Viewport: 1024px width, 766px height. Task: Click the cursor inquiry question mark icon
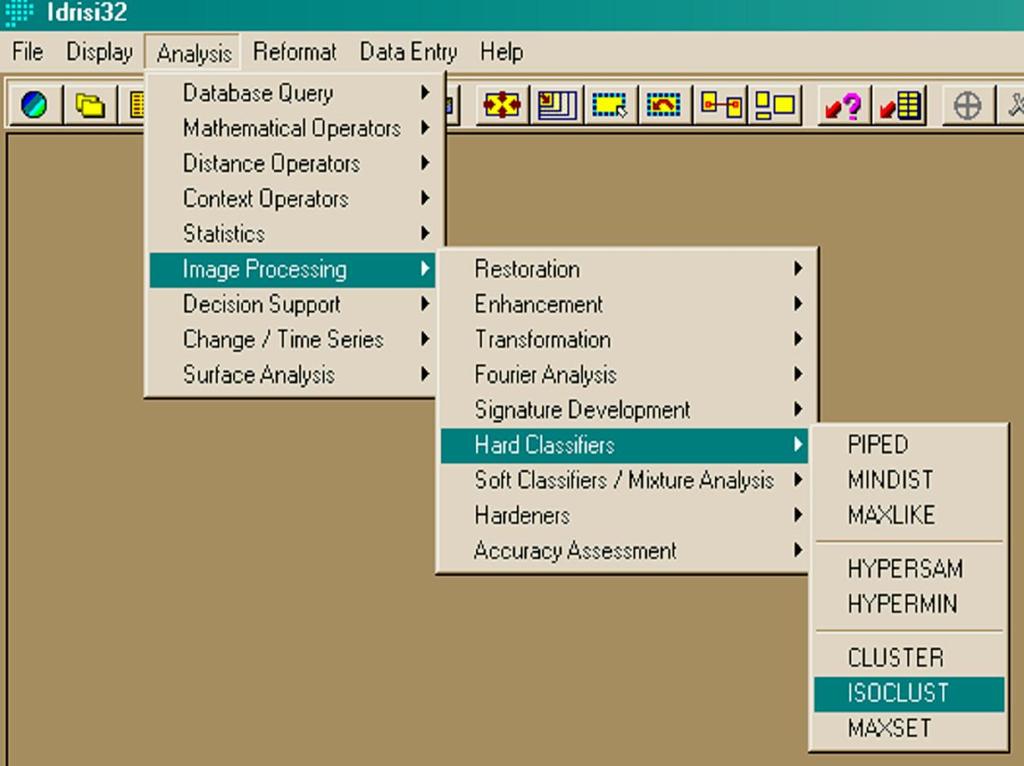tap(842, 104)
